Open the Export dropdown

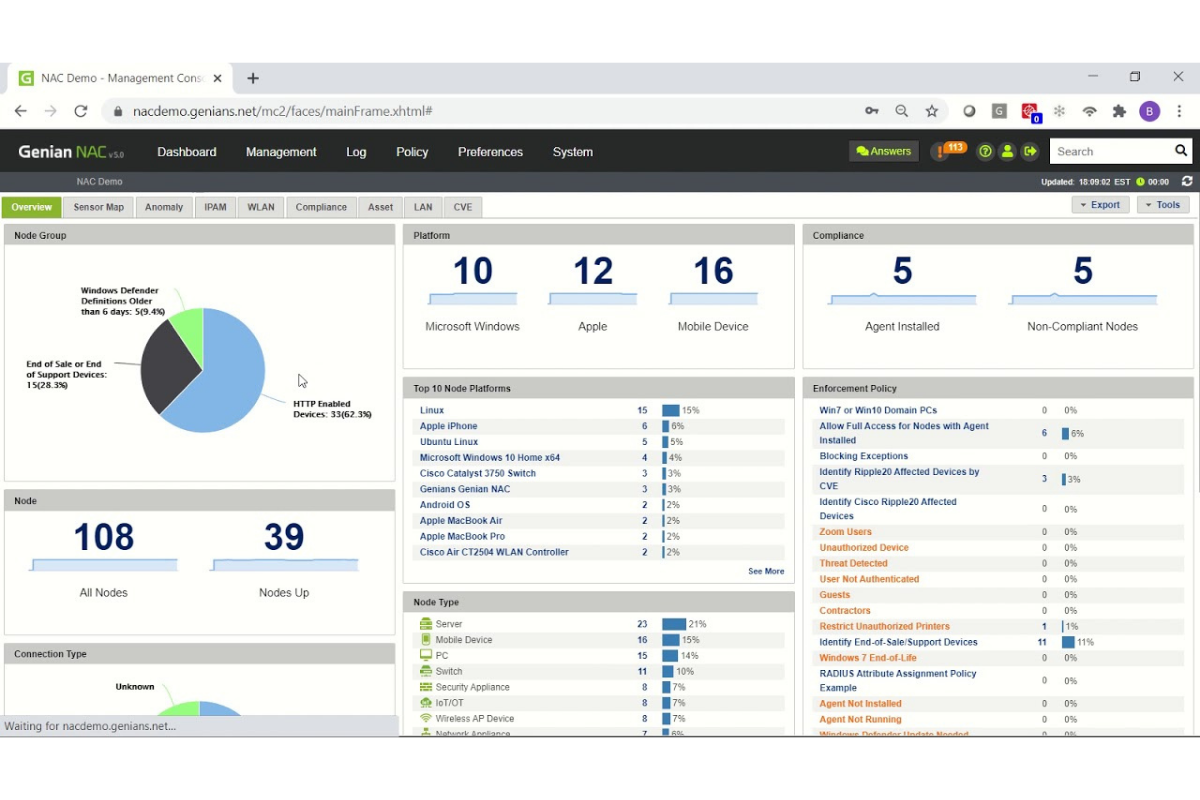[x=1100, y=204]
